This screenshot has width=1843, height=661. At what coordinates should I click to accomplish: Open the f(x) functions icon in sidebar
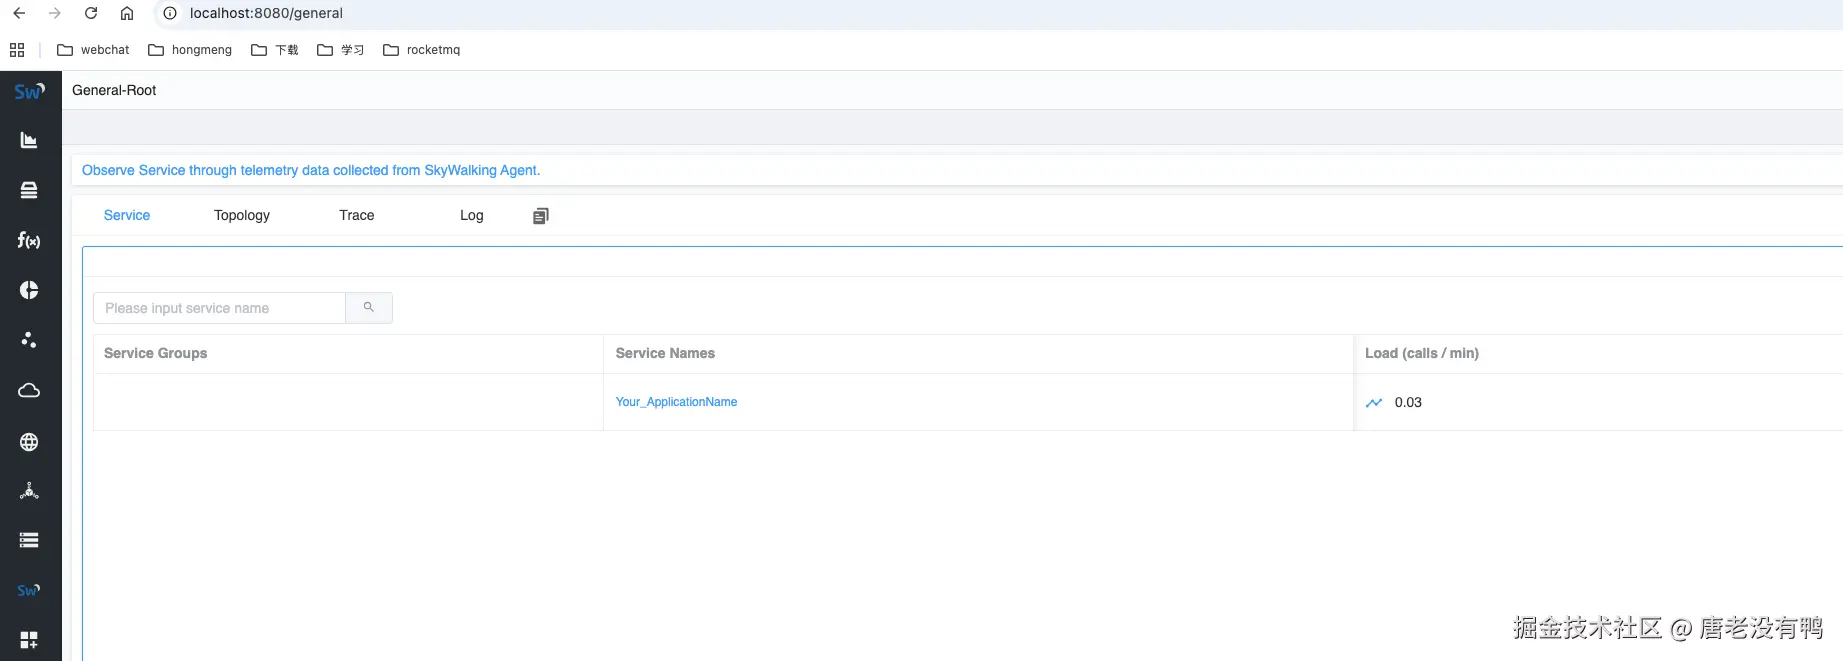point(29,240)
